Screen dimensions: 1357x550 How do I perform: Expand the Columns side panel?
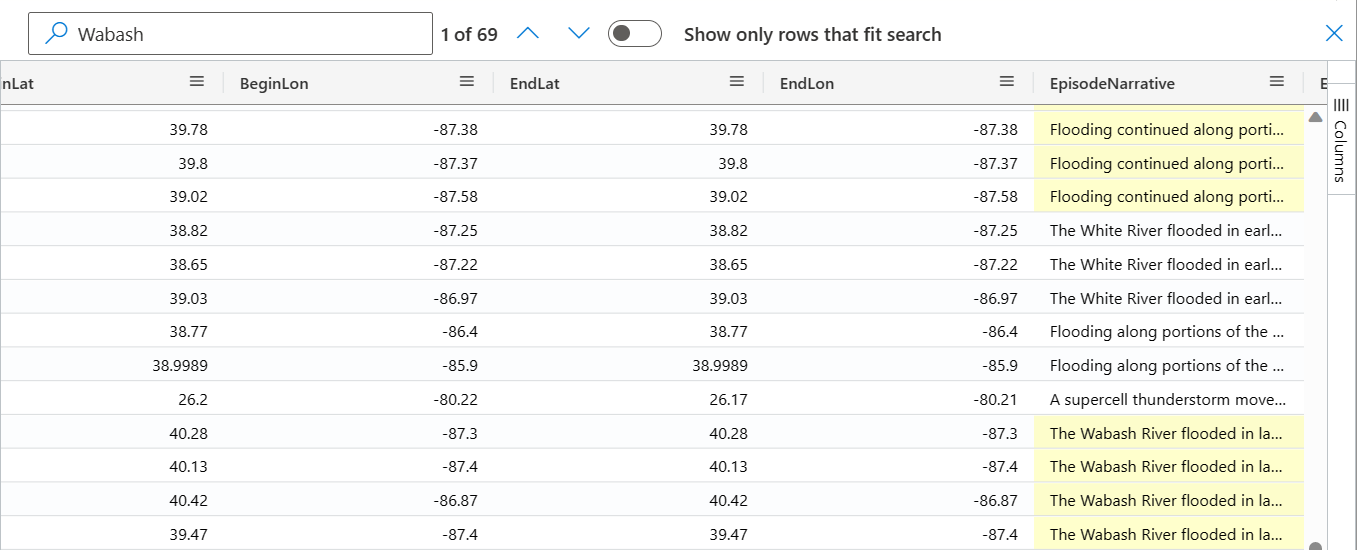[1342, 139]
